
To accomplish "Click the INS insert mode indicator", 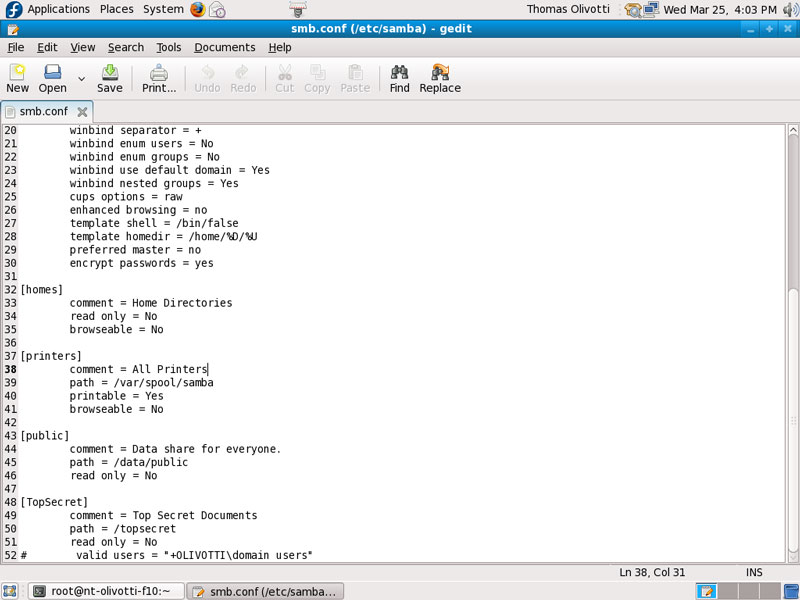I will pos(754,572).
